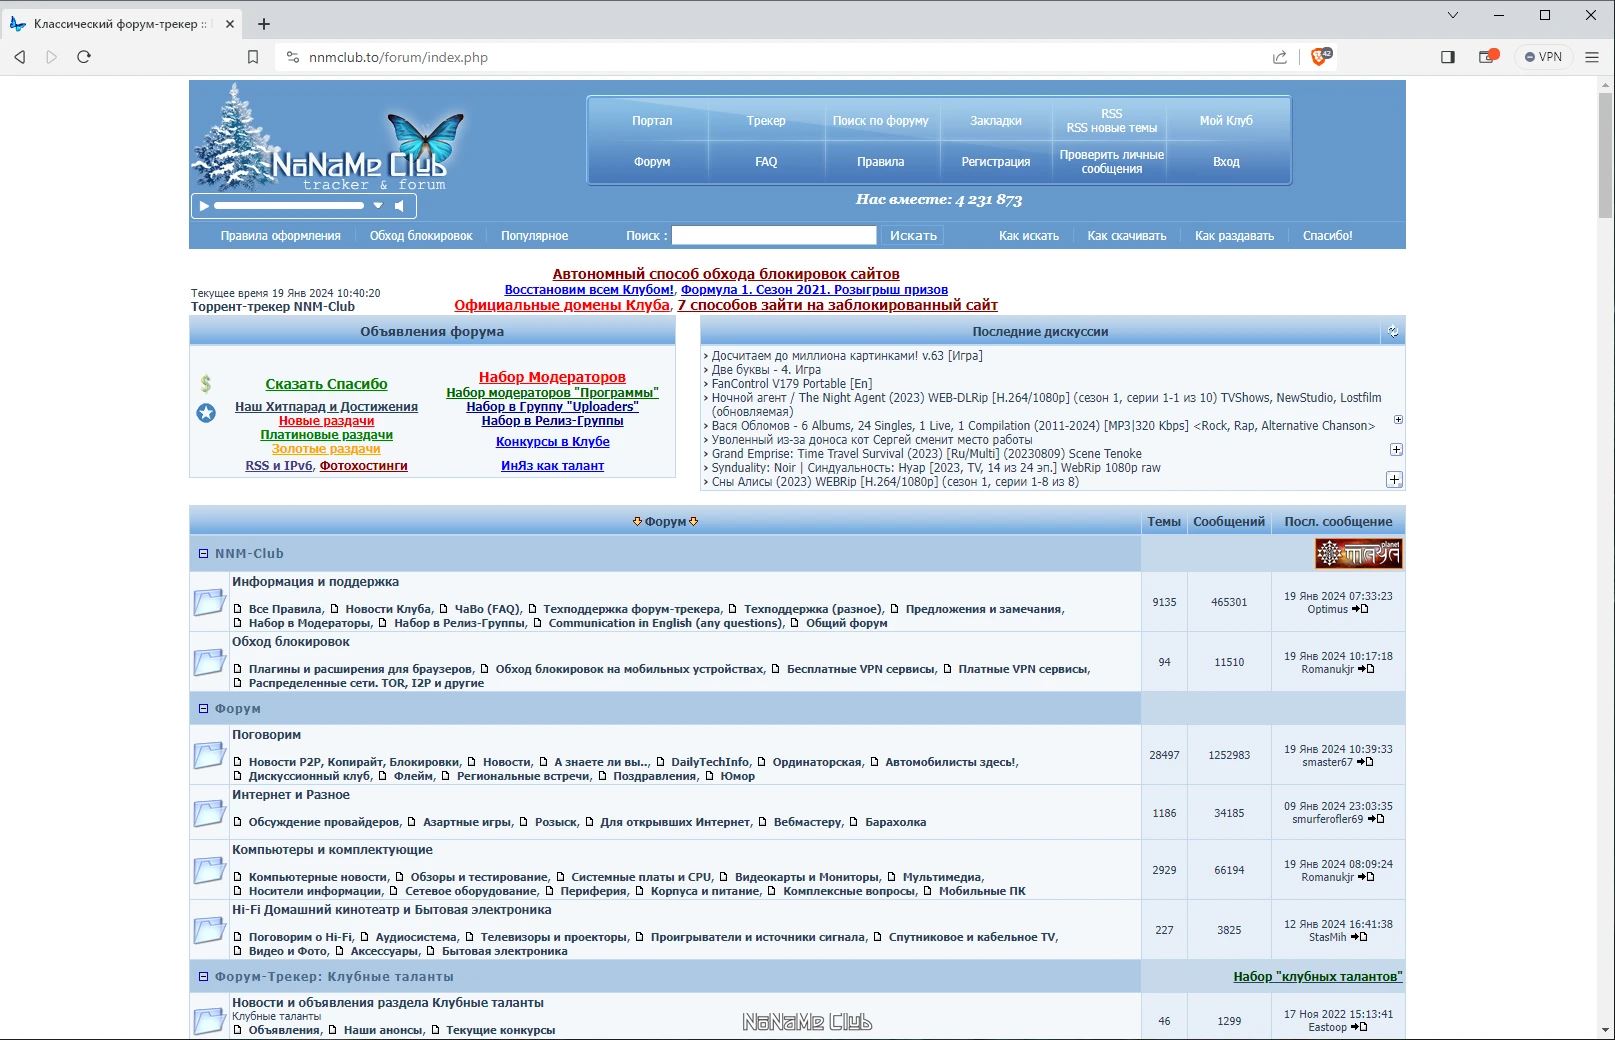The image size is (1615, 1040).
Task: Collapse Форум-Трекер: Клубные таланты category
Action: click(203, 976)
